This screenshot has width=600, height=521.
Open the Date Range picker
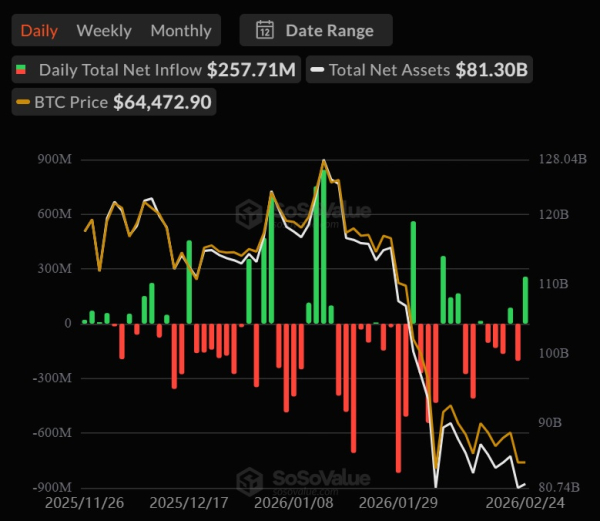316,30
